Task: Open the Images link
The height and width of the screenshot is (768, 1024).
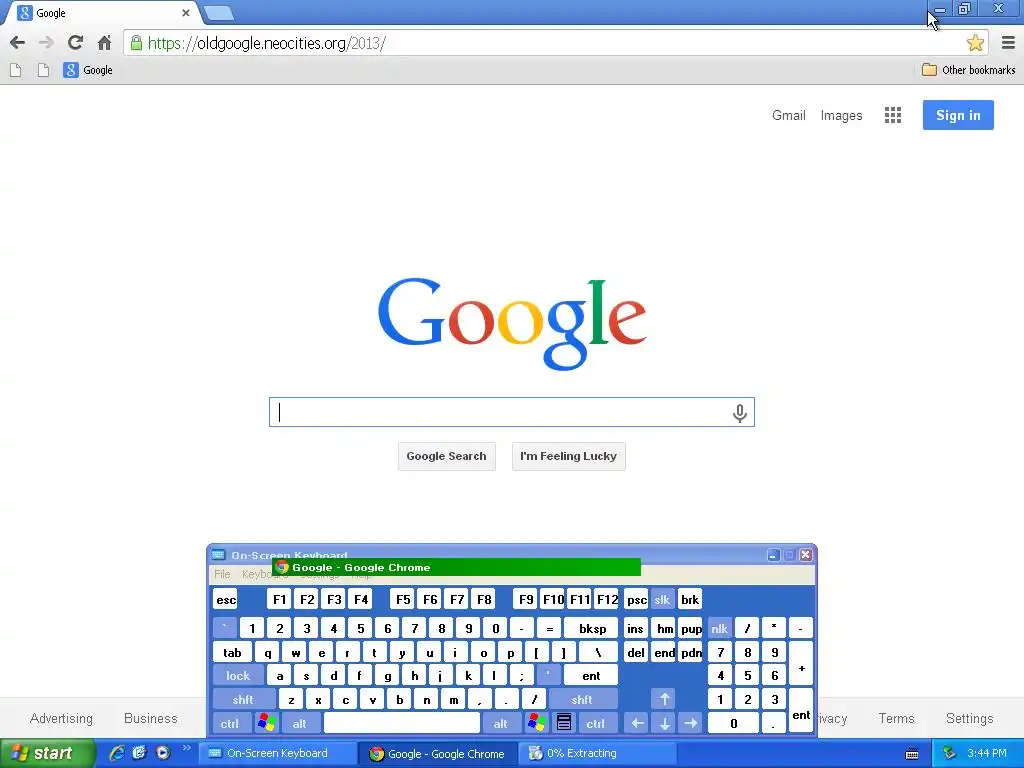Action: pyautogui.click(x=841, y=116)
